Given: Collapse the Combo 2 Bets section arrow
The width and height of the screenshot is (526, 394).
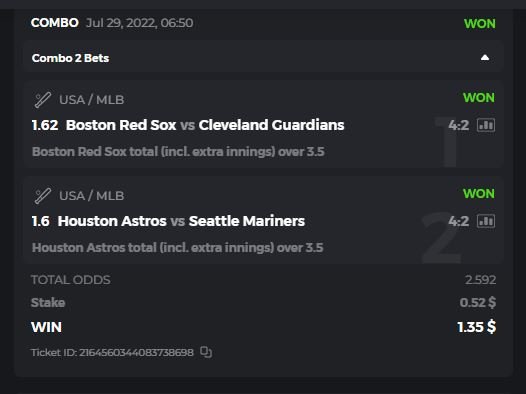Looking at the screenshot, I should coord(485,58).
